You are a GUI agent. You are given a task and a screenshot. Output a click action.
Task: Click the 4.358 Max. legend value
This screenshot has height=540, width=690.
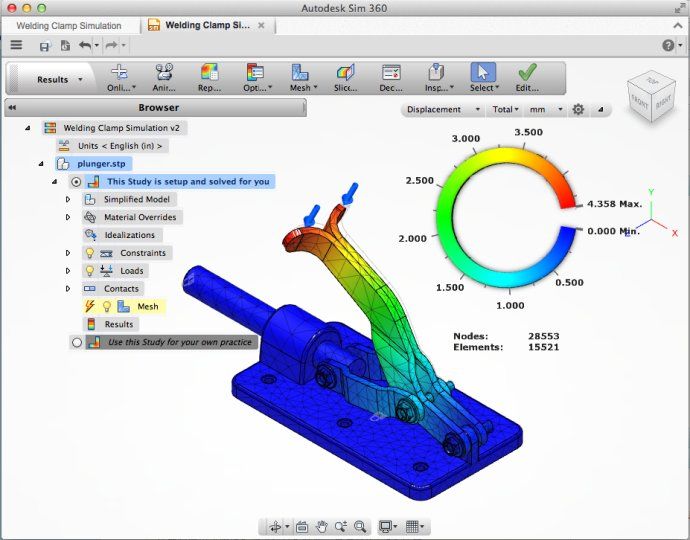click(x=614, y=204)
